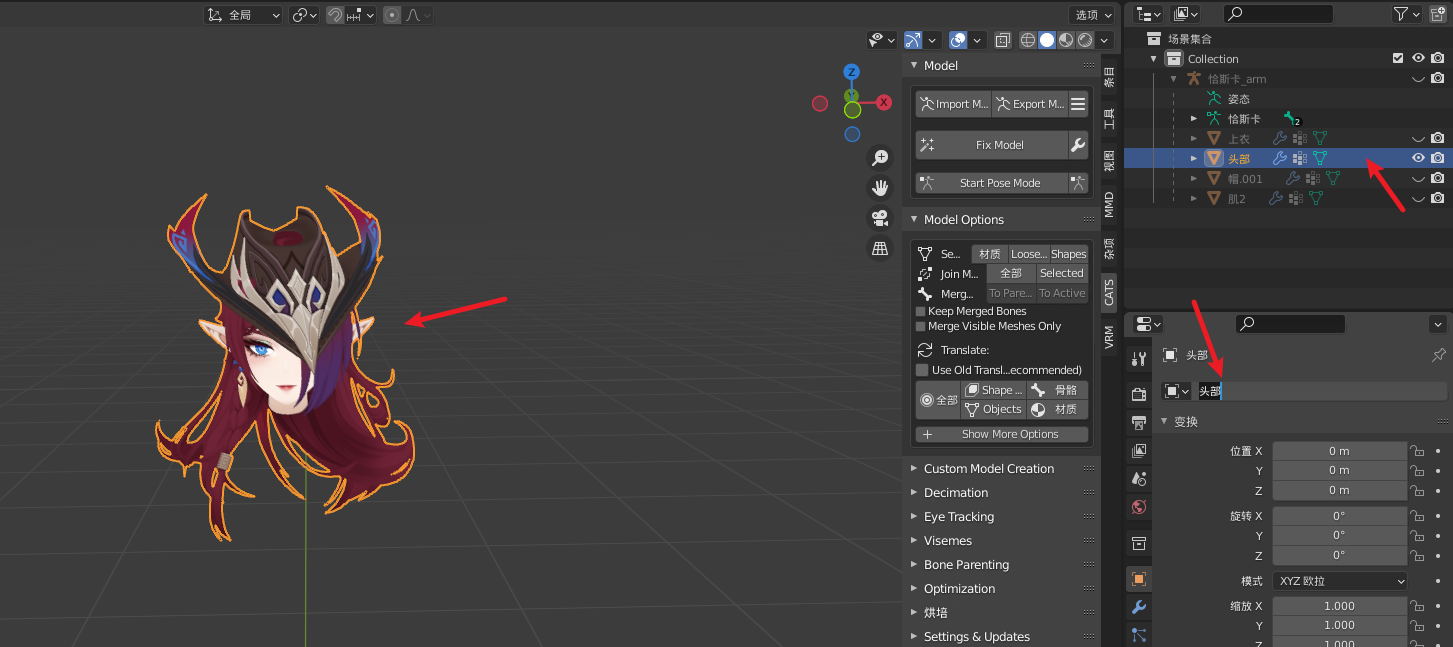Open Fix Model wrench settings
Image resolution: width=1453 pixels, height=647 pixels.
click(1078, 145)
